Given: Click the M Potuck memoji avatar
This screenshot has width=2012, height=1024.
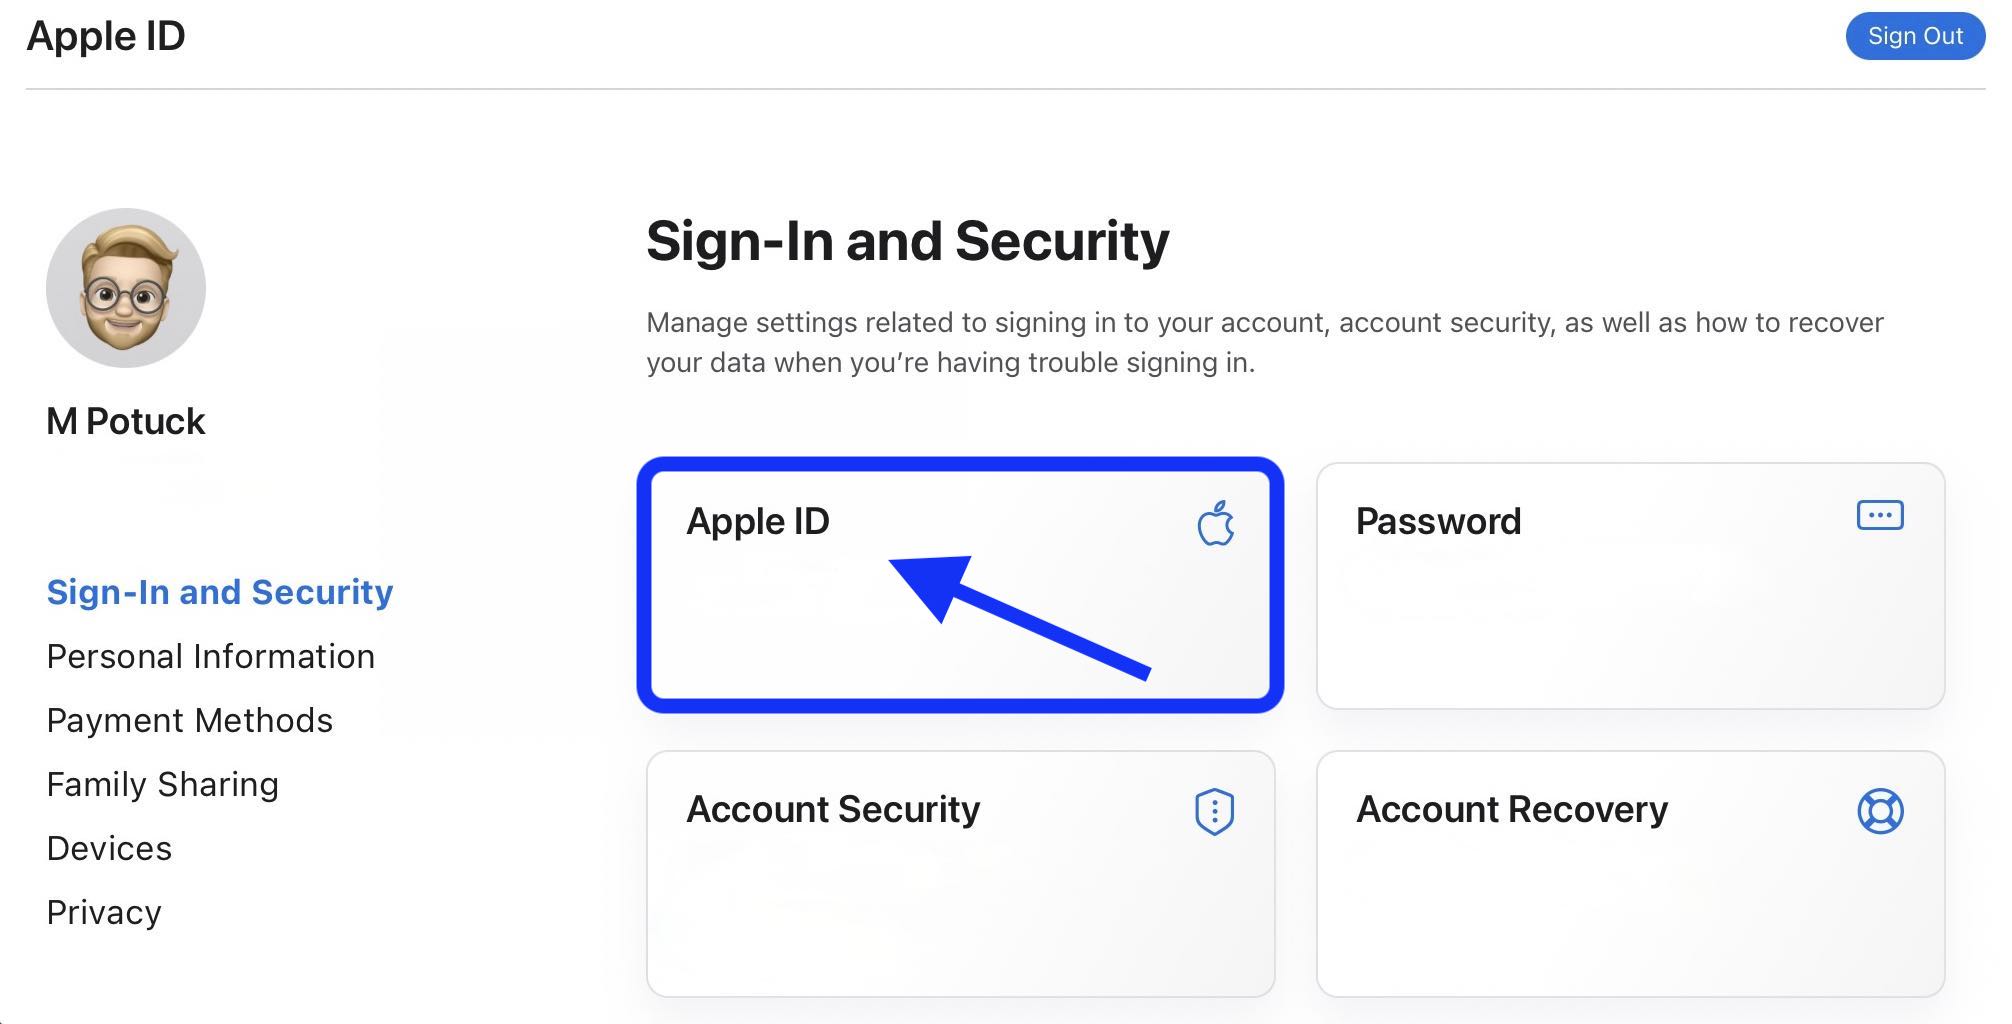Looking at the screenshot, I should [126, 287].
